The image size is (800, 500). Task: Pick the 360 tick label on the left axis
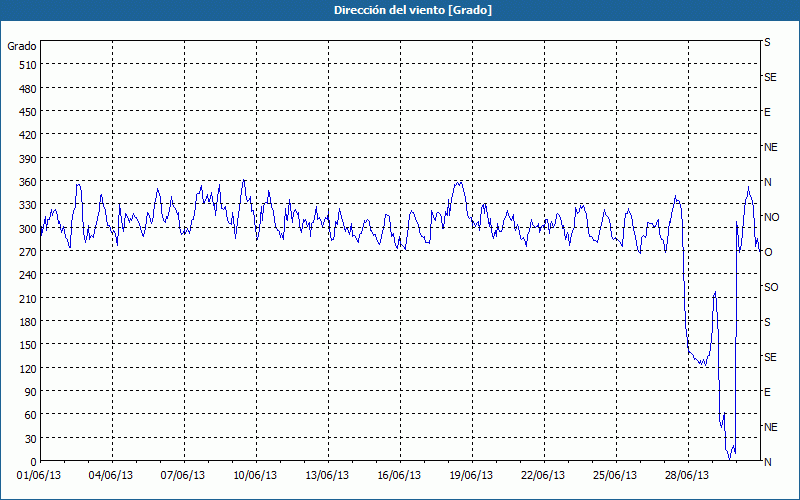[x=28, y=182]
